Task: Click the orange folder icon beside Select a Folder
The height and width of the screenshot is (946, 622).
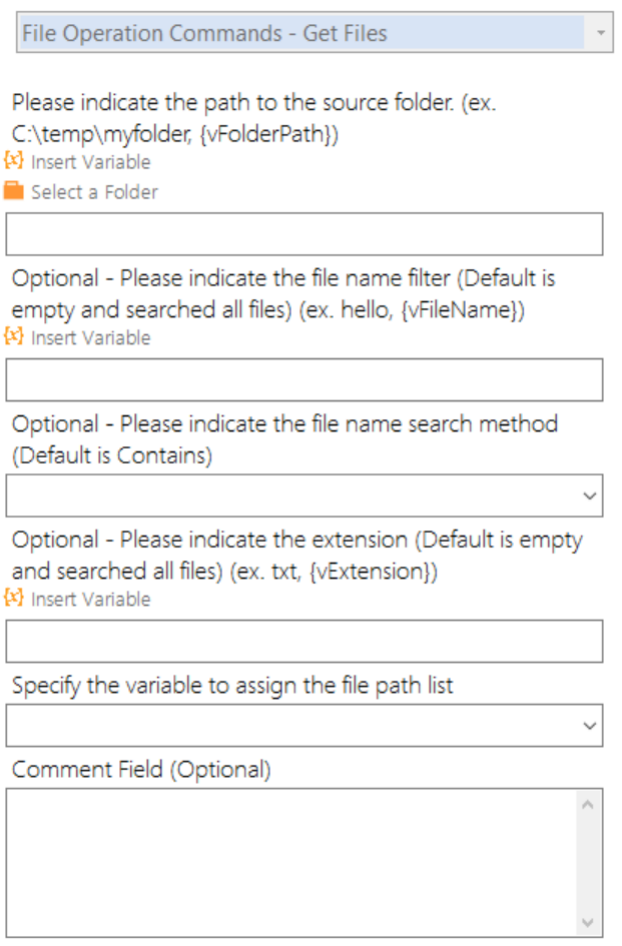Action: coord(13,191)
